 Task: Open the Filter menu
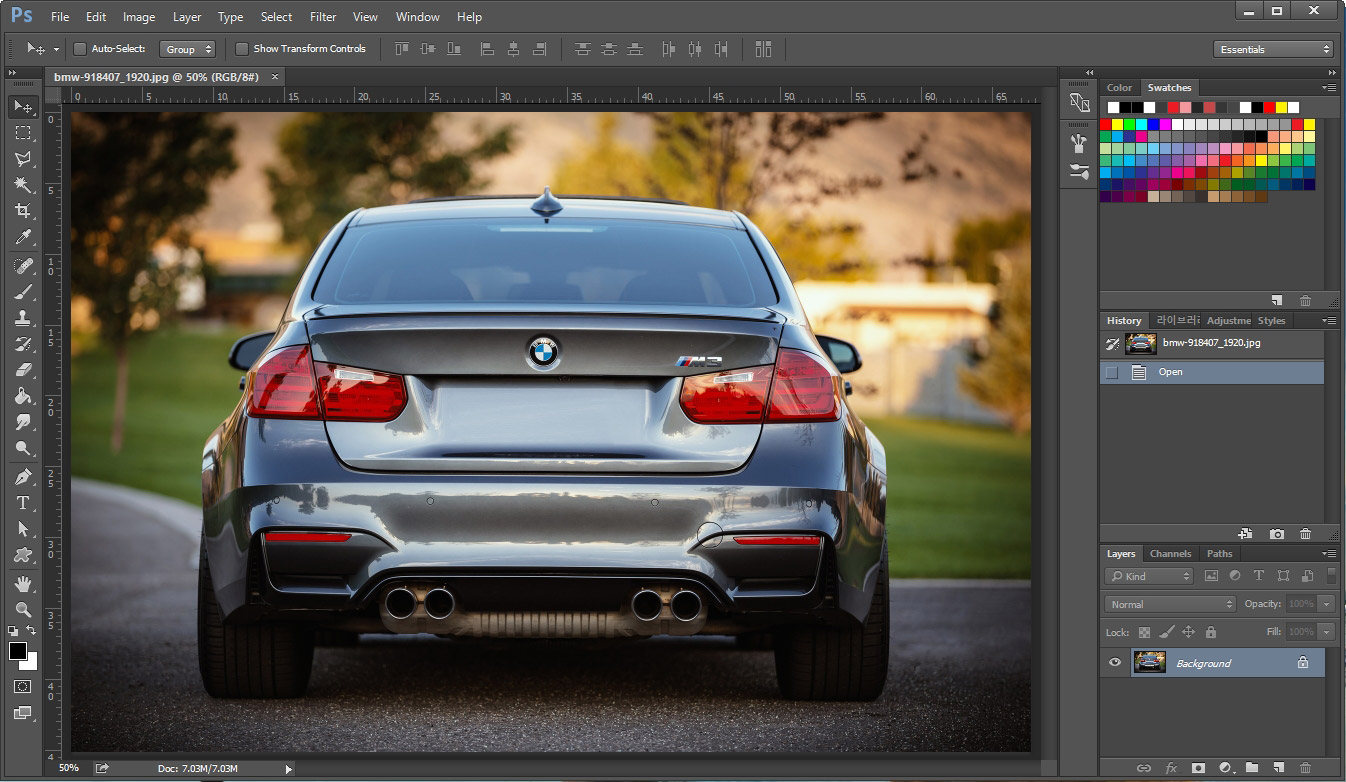[323, 17]
